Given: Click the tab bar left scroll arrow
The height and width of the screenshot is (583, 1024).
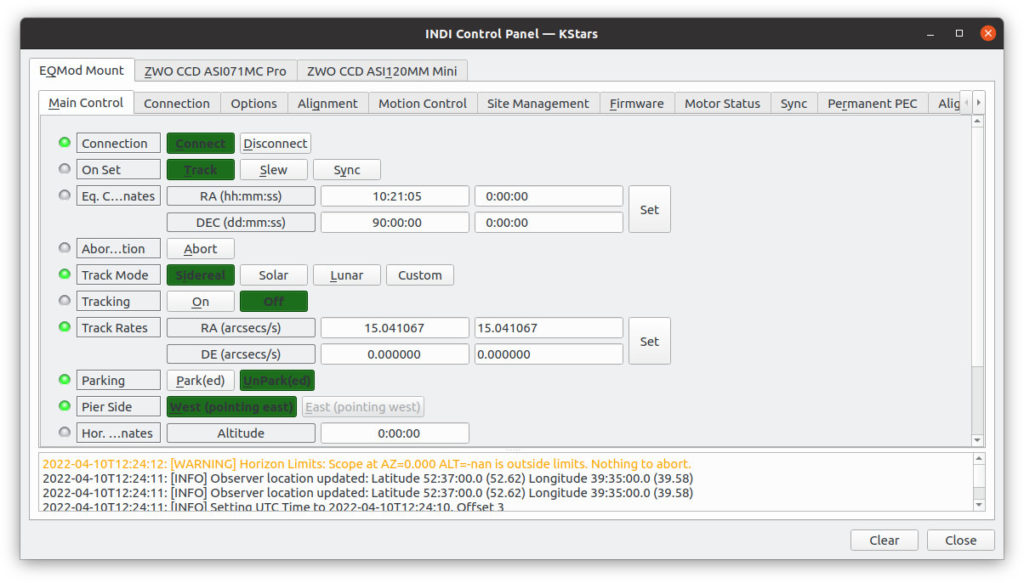Looking at the screenshot, I should pos(967,102).
